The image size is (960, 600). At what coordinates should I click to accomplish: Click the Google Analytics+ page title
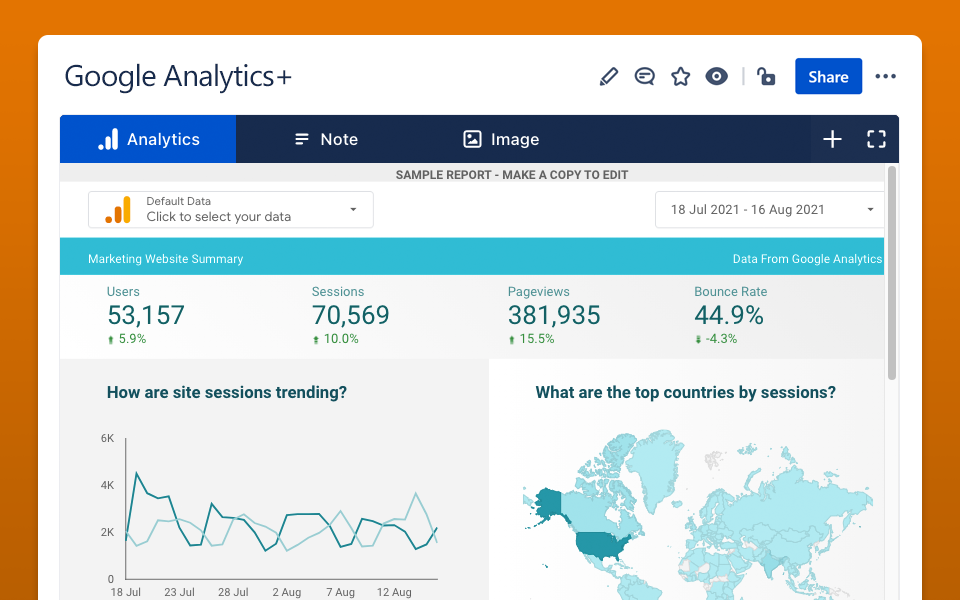(x=178, y=77)
